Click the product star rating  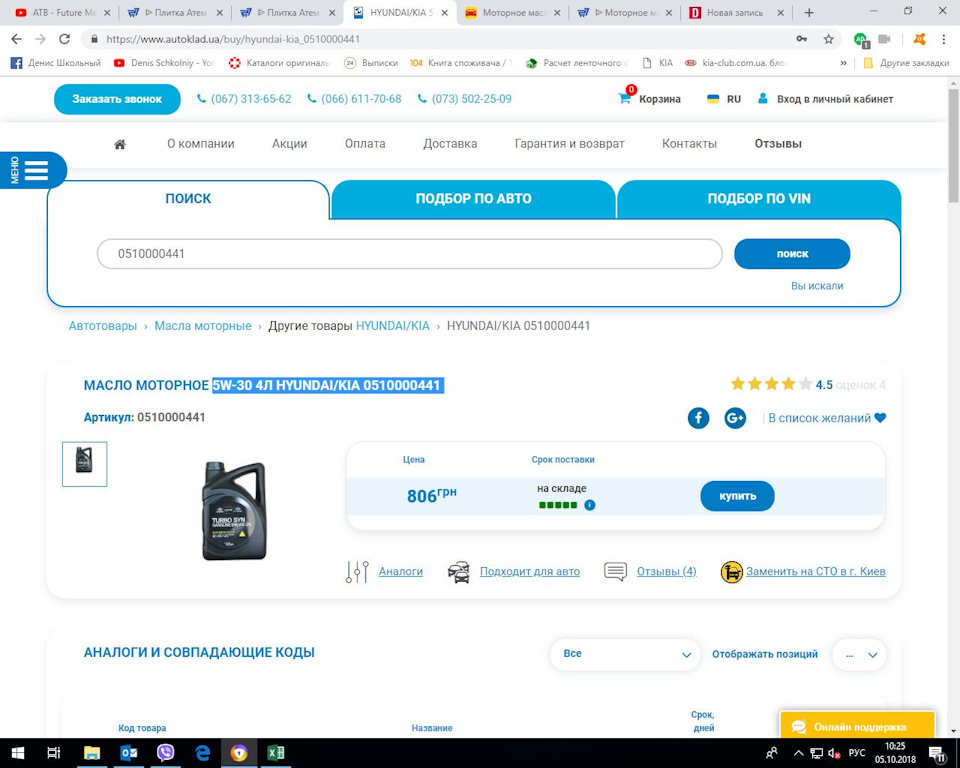point(771,384)
